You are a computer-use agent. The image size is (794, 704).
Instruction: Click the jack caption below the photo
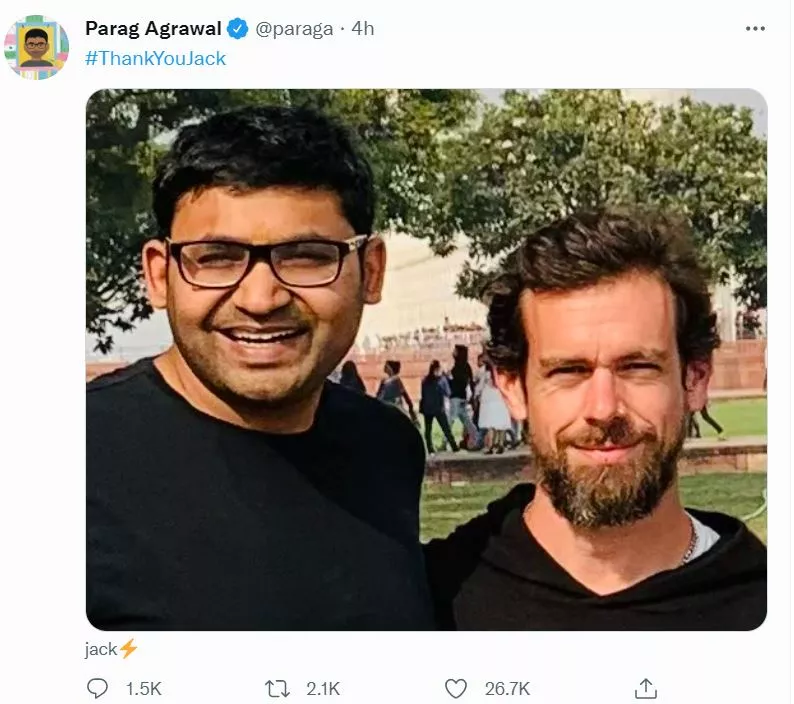[101, 649]
